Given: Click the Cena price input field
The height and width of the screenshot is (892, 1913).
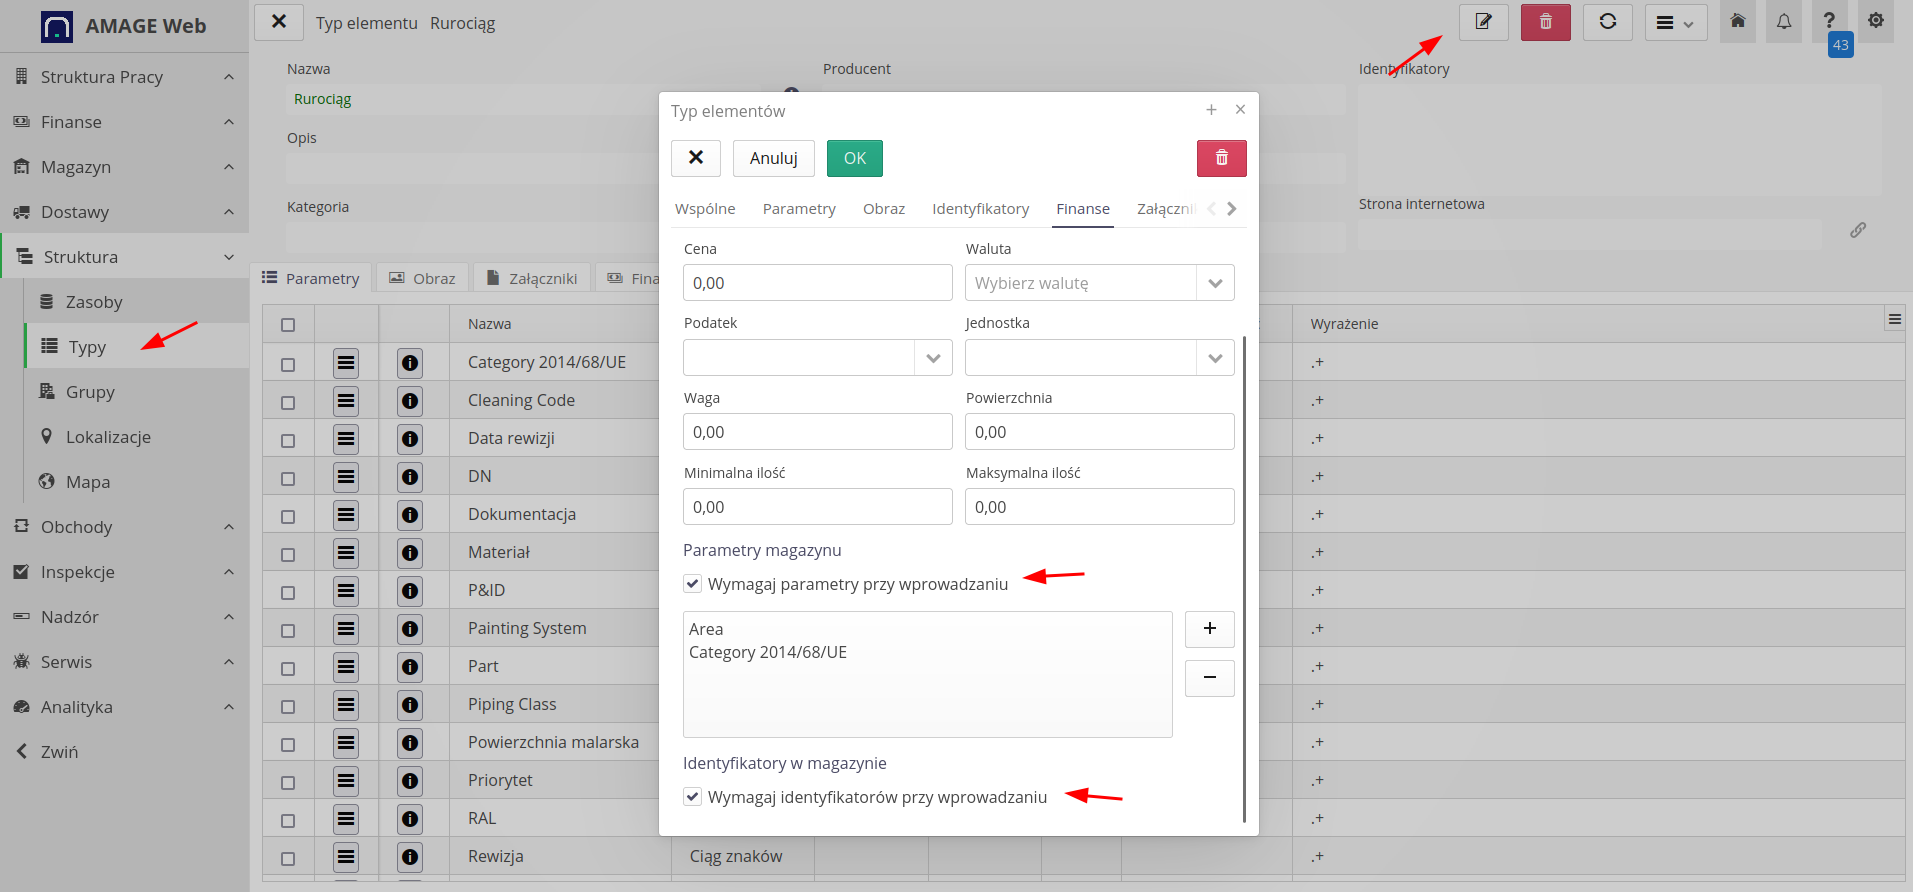Looking at the screenshot, I should coord(817,283).
